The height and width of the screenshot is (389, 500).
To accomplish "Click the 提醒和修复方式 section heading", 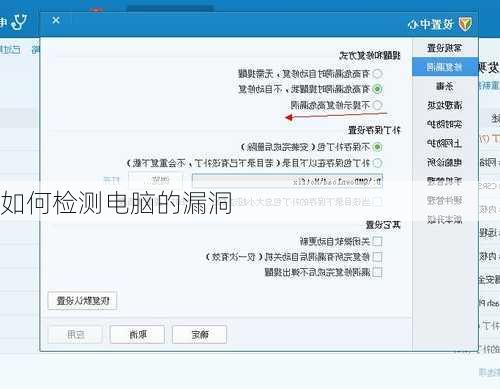I will pos(370,56).
